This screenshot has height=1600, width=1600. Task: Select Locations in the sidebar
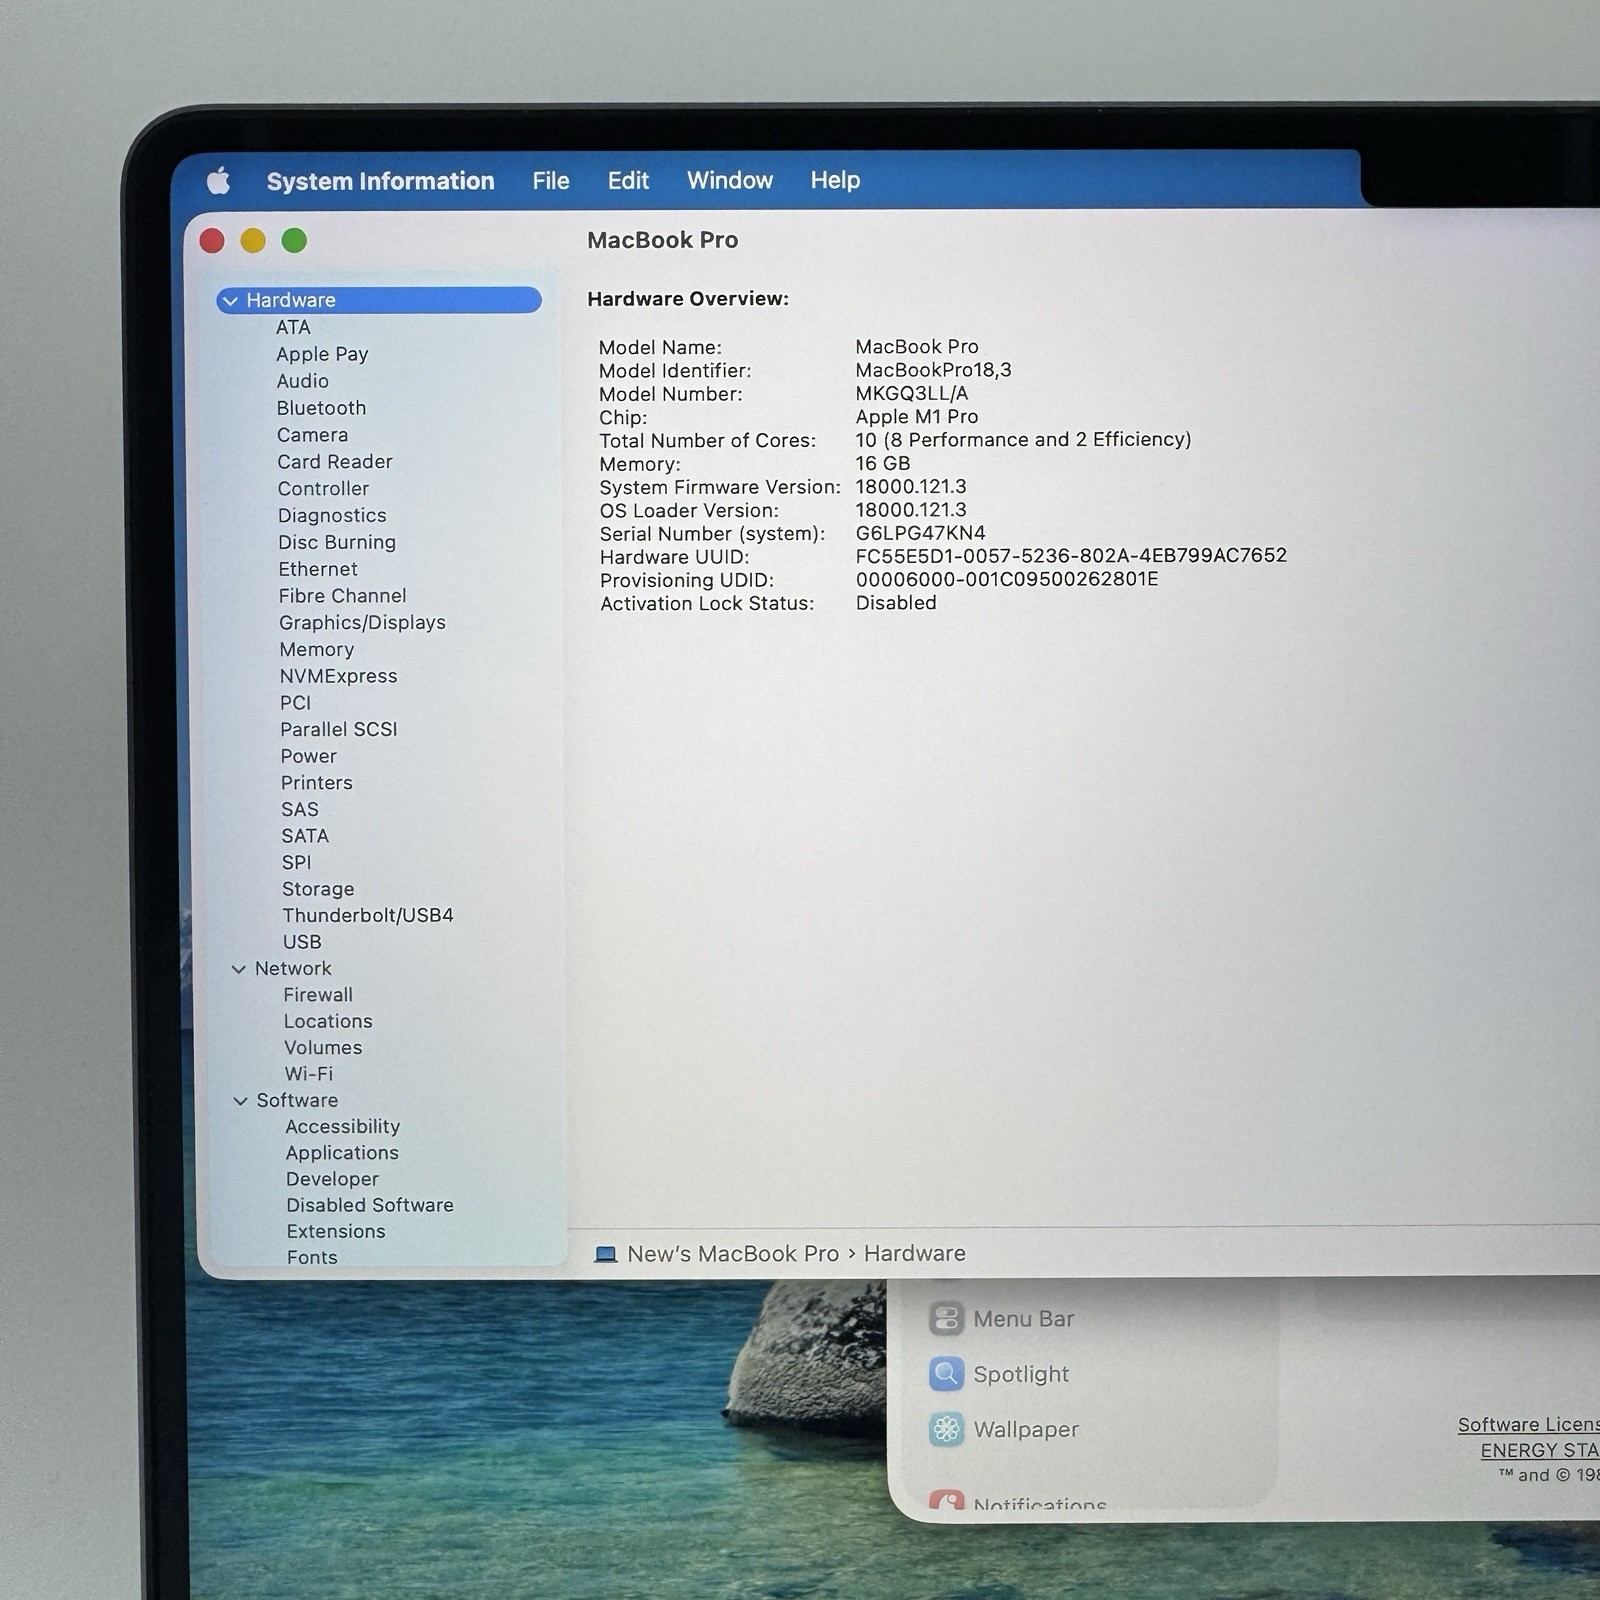[328, 1021]
